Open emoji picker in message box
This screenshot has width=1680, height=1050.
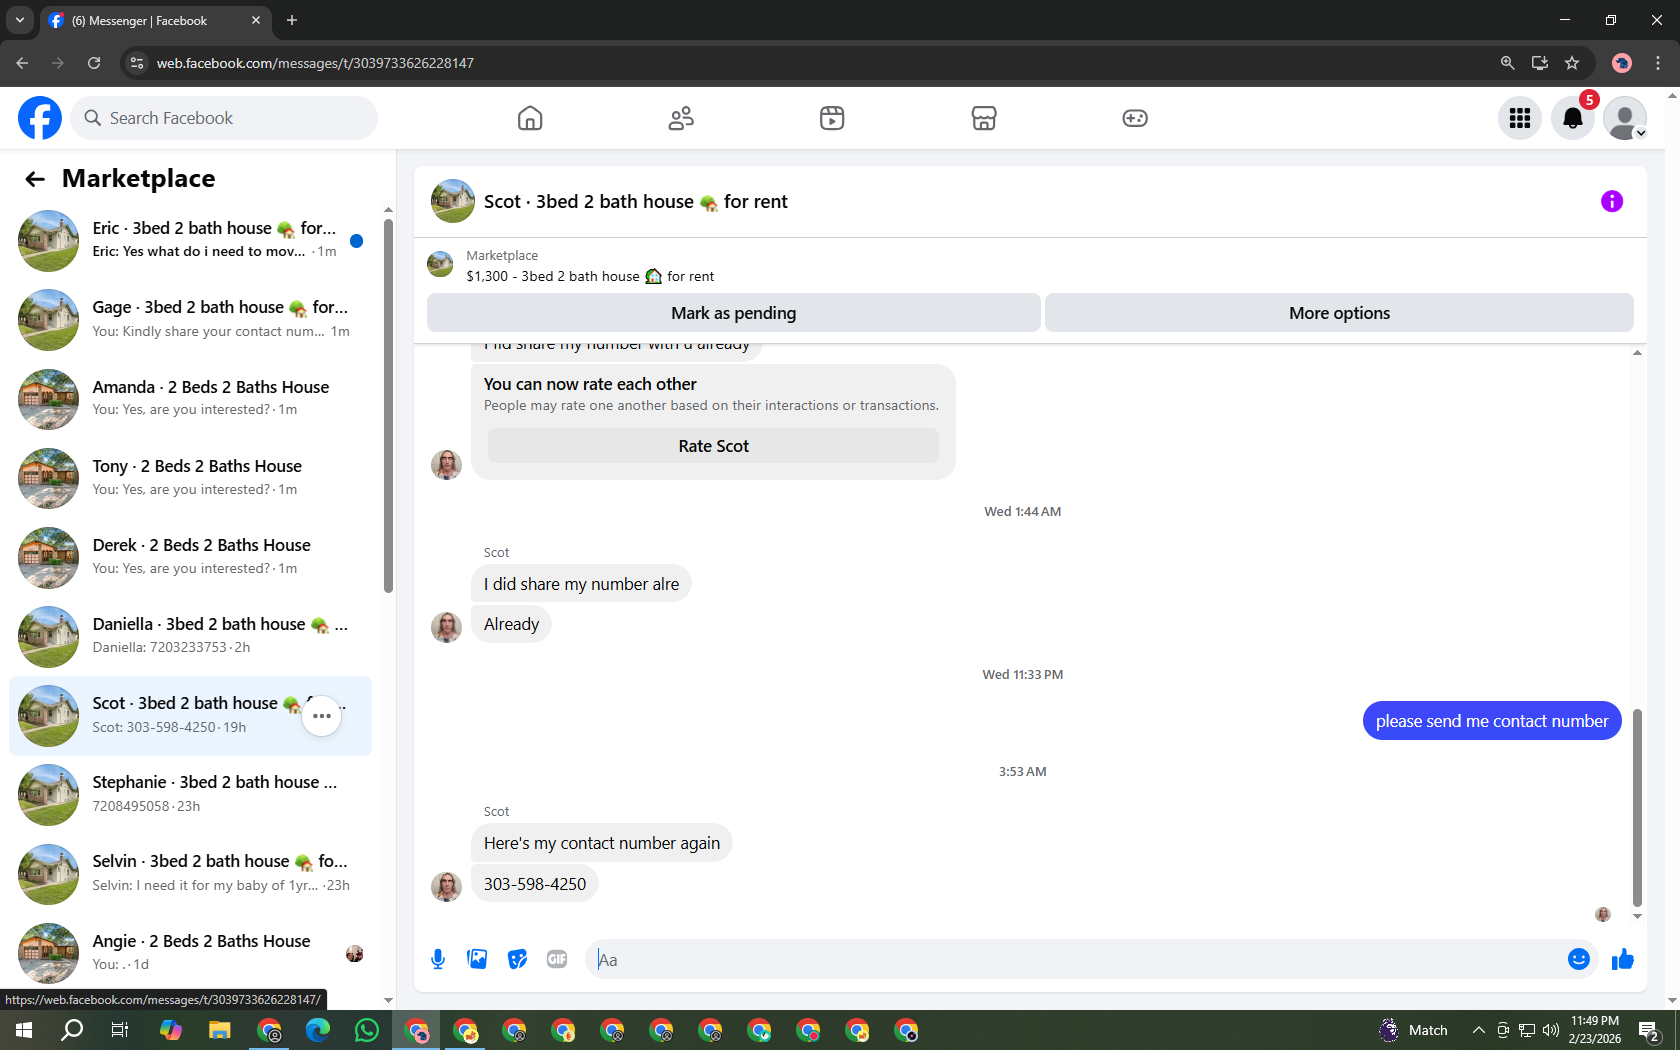1579,960
